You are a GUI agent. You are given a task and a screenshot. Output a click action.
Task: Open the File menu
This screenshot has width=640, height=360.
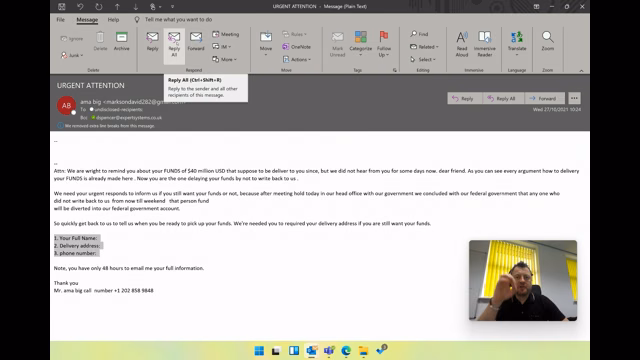(60, 20)
